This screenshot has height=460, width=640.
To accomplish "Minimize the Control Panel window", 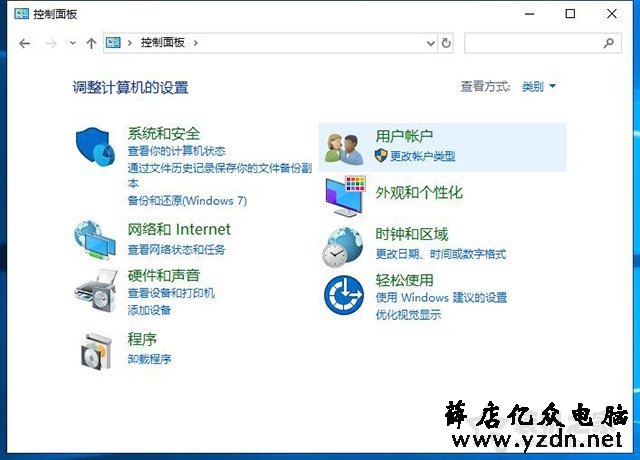I will (529, 14).
